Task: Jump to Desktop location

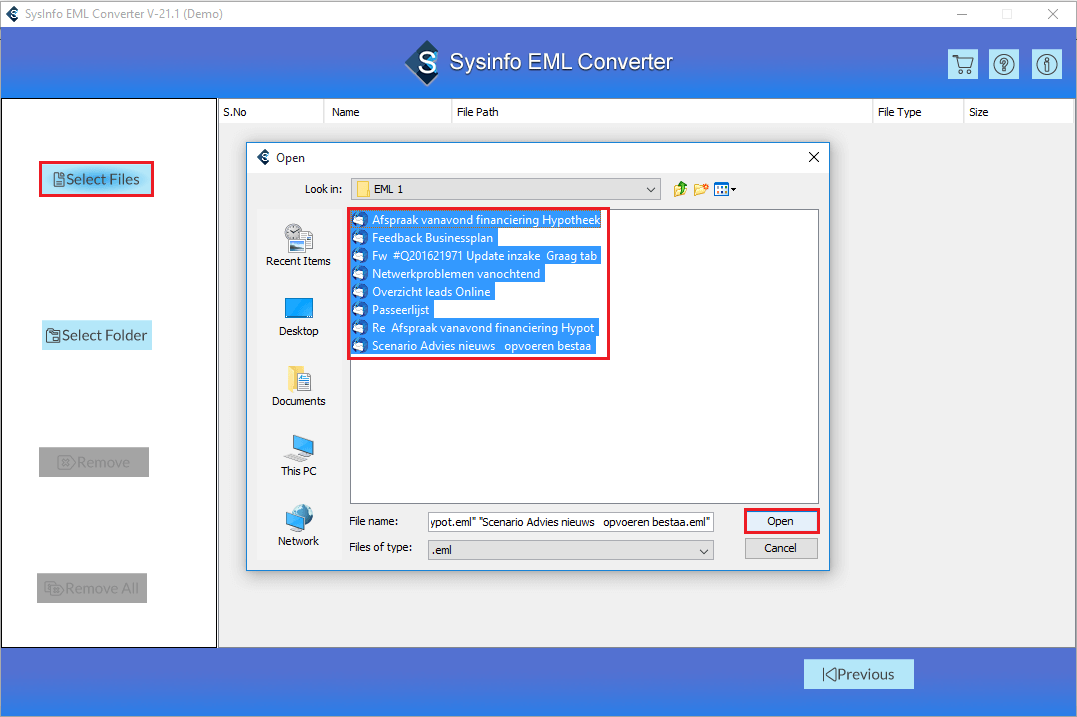Action: 298,317
